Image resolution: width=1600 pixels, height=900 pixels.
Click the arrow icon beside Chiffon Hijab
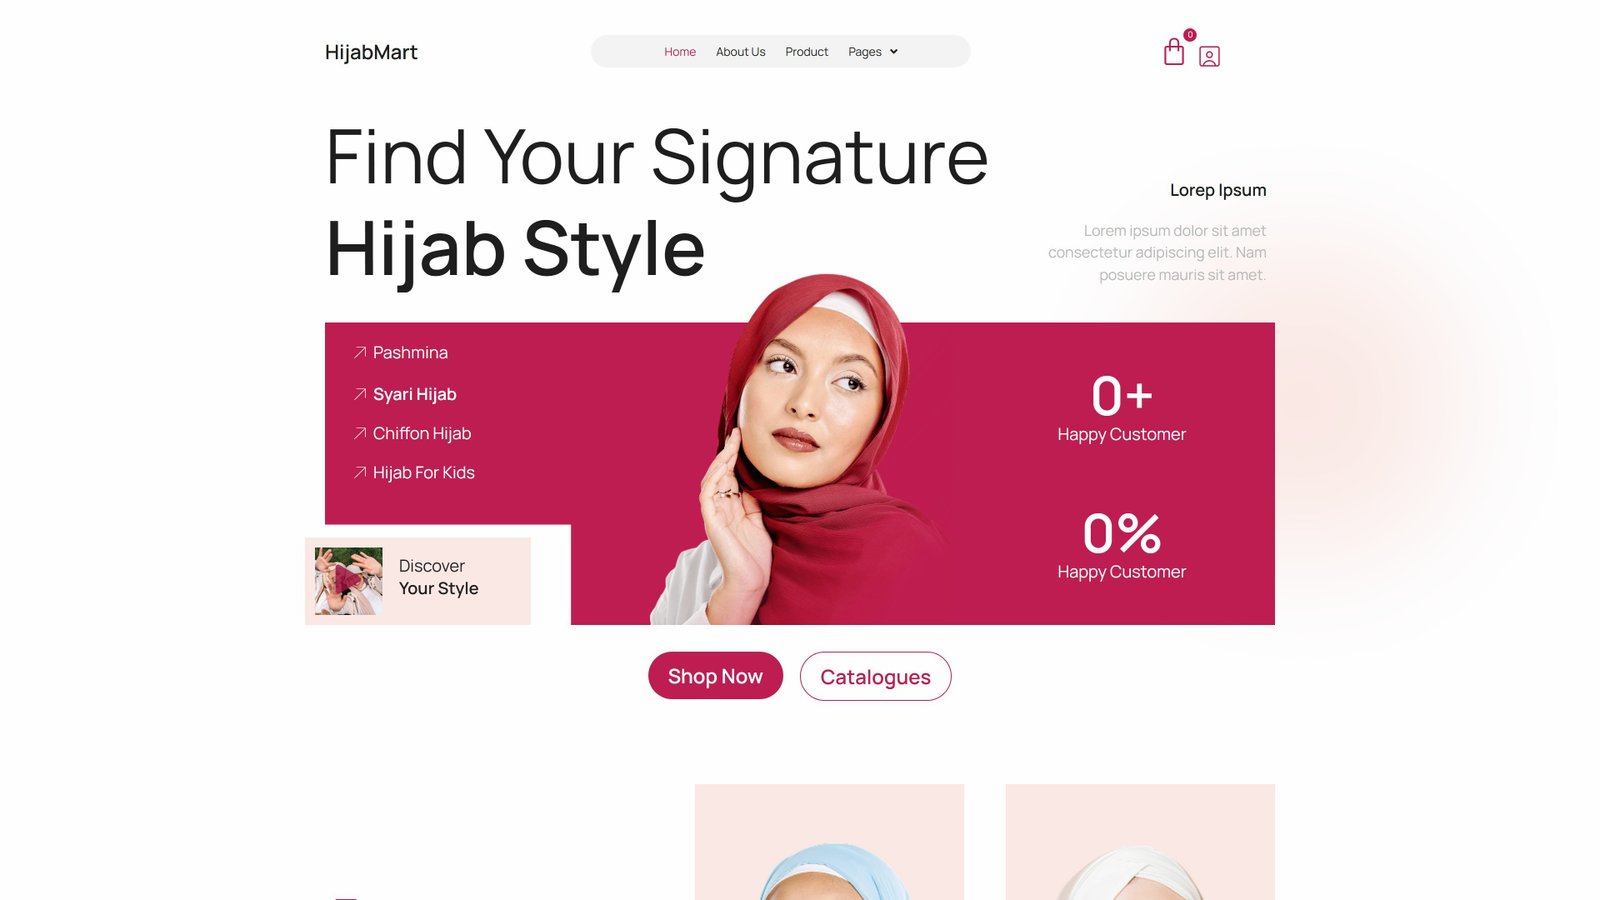[x=360, y=433]
